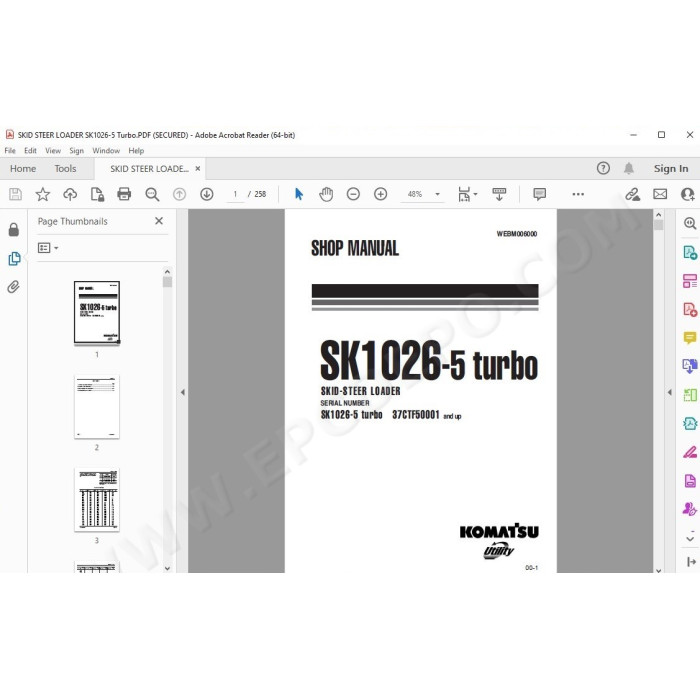This screenshot has width=700, height=700.
Task: Select the SKID STEER LOADE... document tab
Action: tap(149, 169)
